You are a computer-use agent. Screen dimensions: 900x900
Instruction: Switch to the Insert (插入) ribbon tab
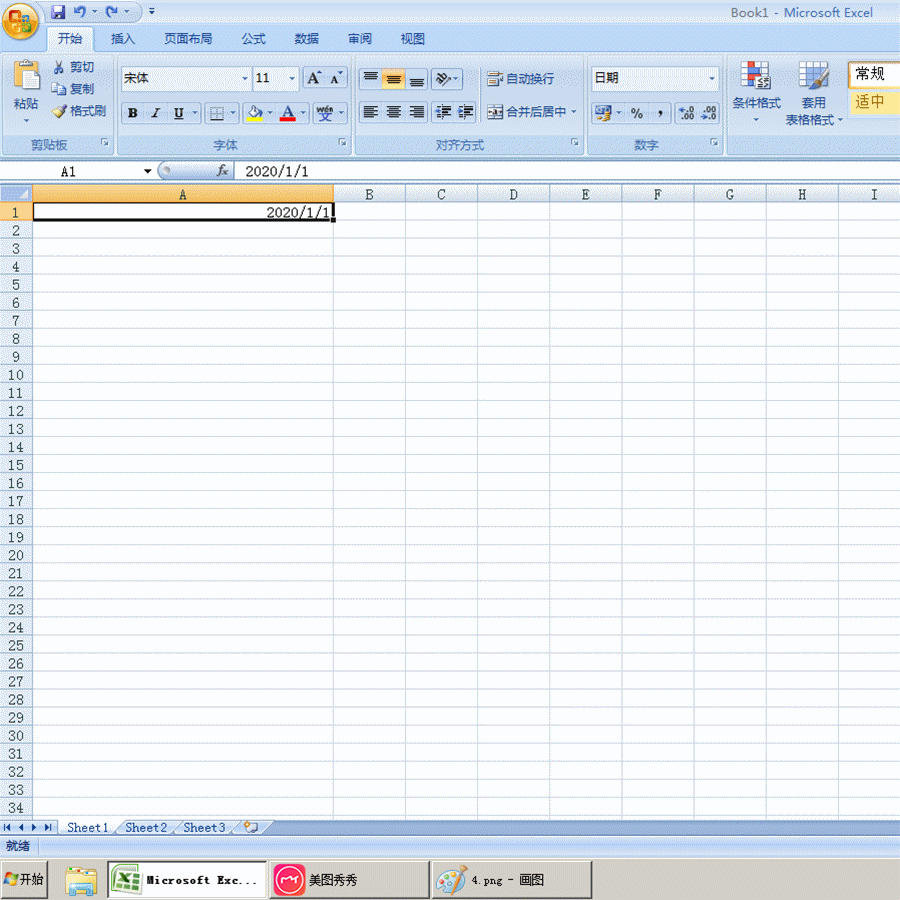pyautogui.click(x=123, y=39)
